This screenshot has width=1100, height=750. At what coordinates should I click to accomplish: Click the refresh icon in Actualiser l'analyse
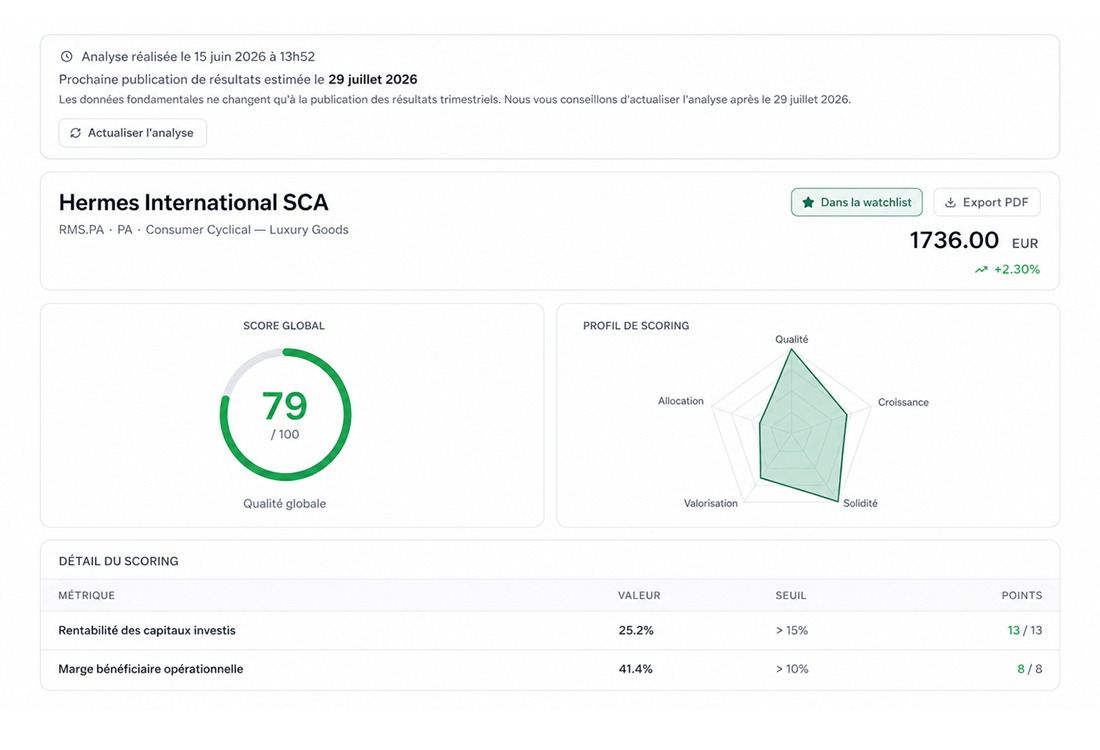pos(76,133)
